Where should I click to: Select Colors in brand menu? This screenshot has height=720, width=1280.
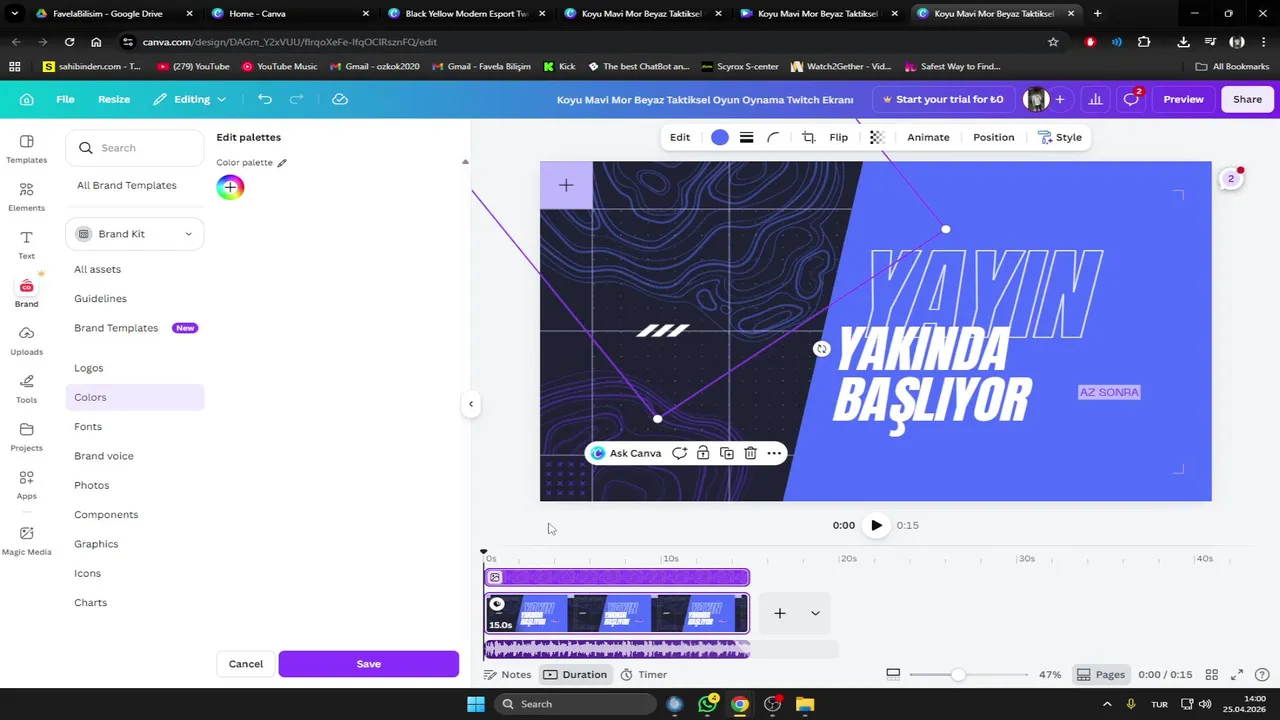(135, 397)
